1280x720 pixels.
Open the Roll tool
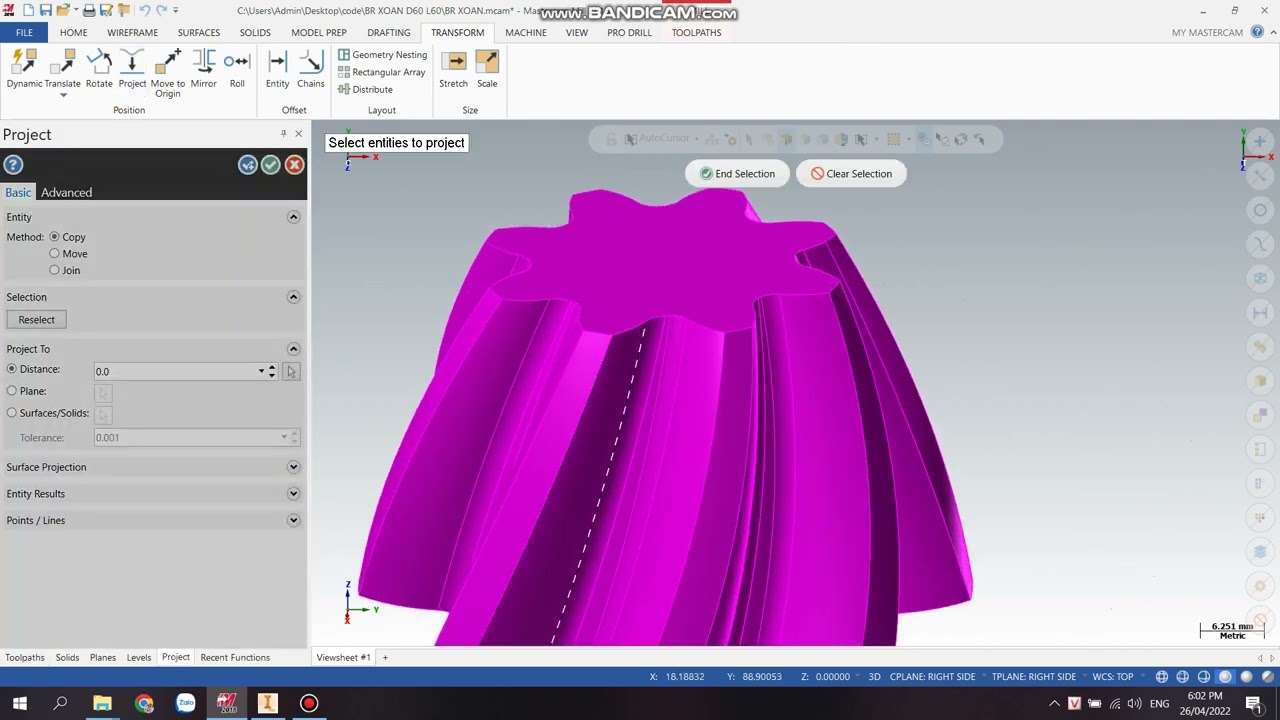click(237, 69)
